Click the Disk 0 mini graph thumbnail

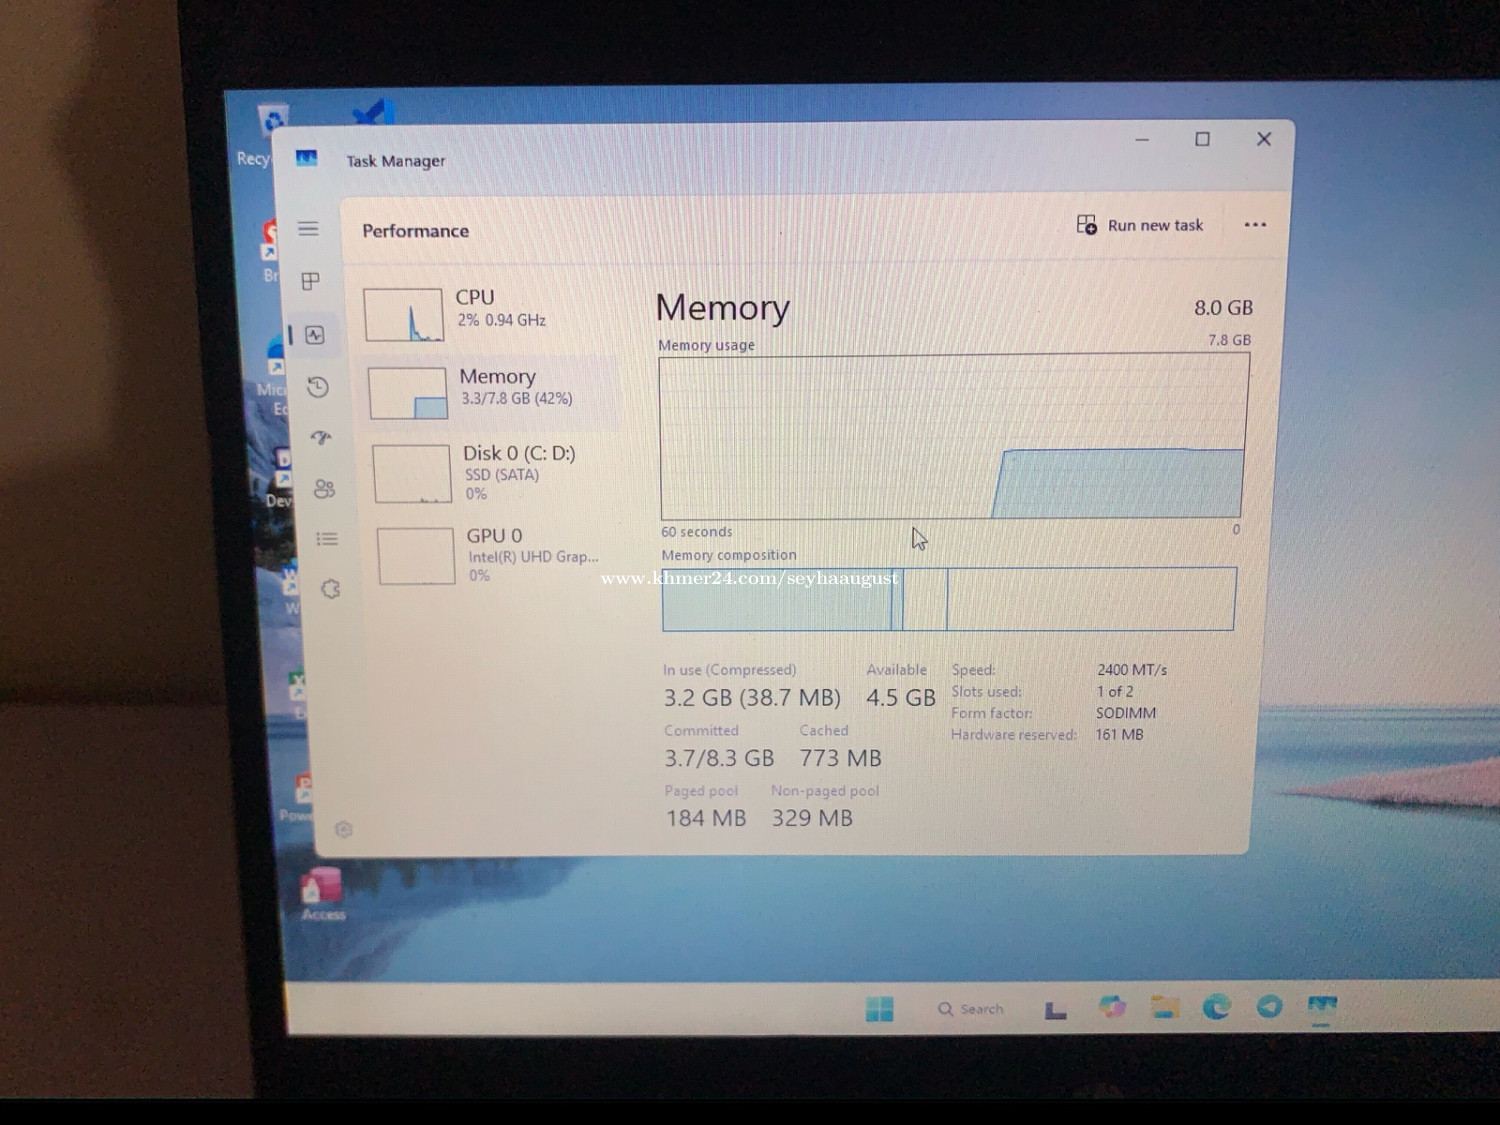click(x=412, y=474)
